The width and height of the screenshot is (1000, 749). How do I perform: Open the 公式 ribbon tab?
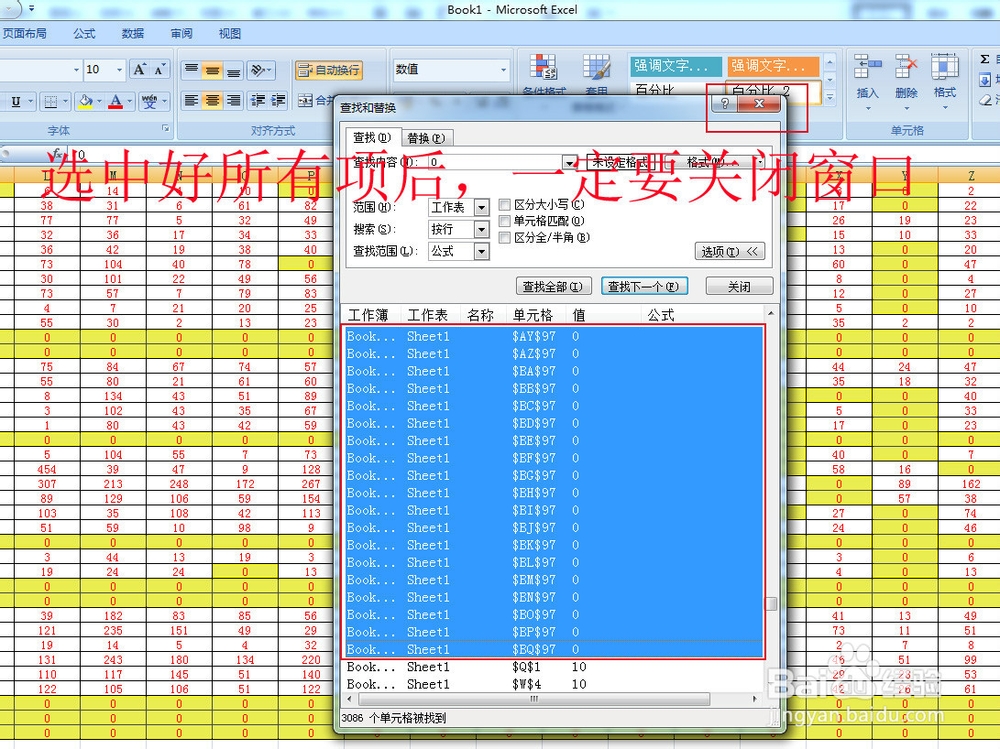tap(84, 33)
